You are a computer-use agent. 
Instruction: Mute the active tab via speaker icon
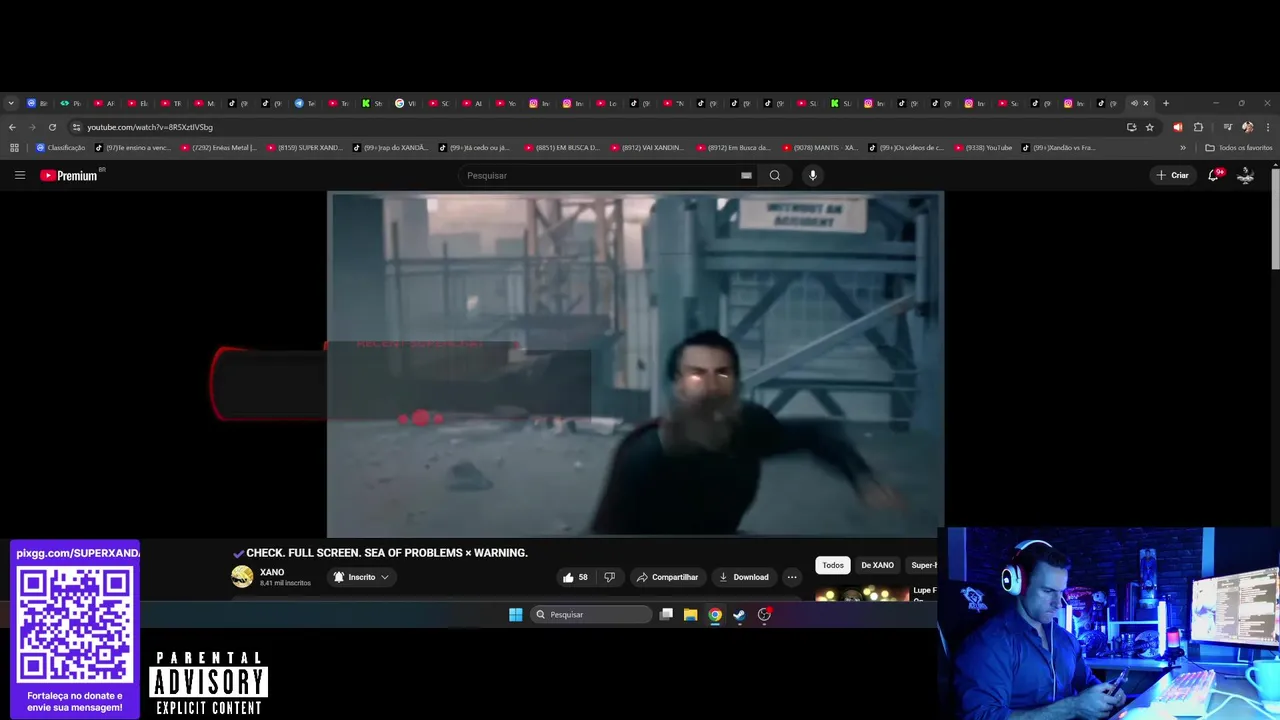pos(1134,103)
